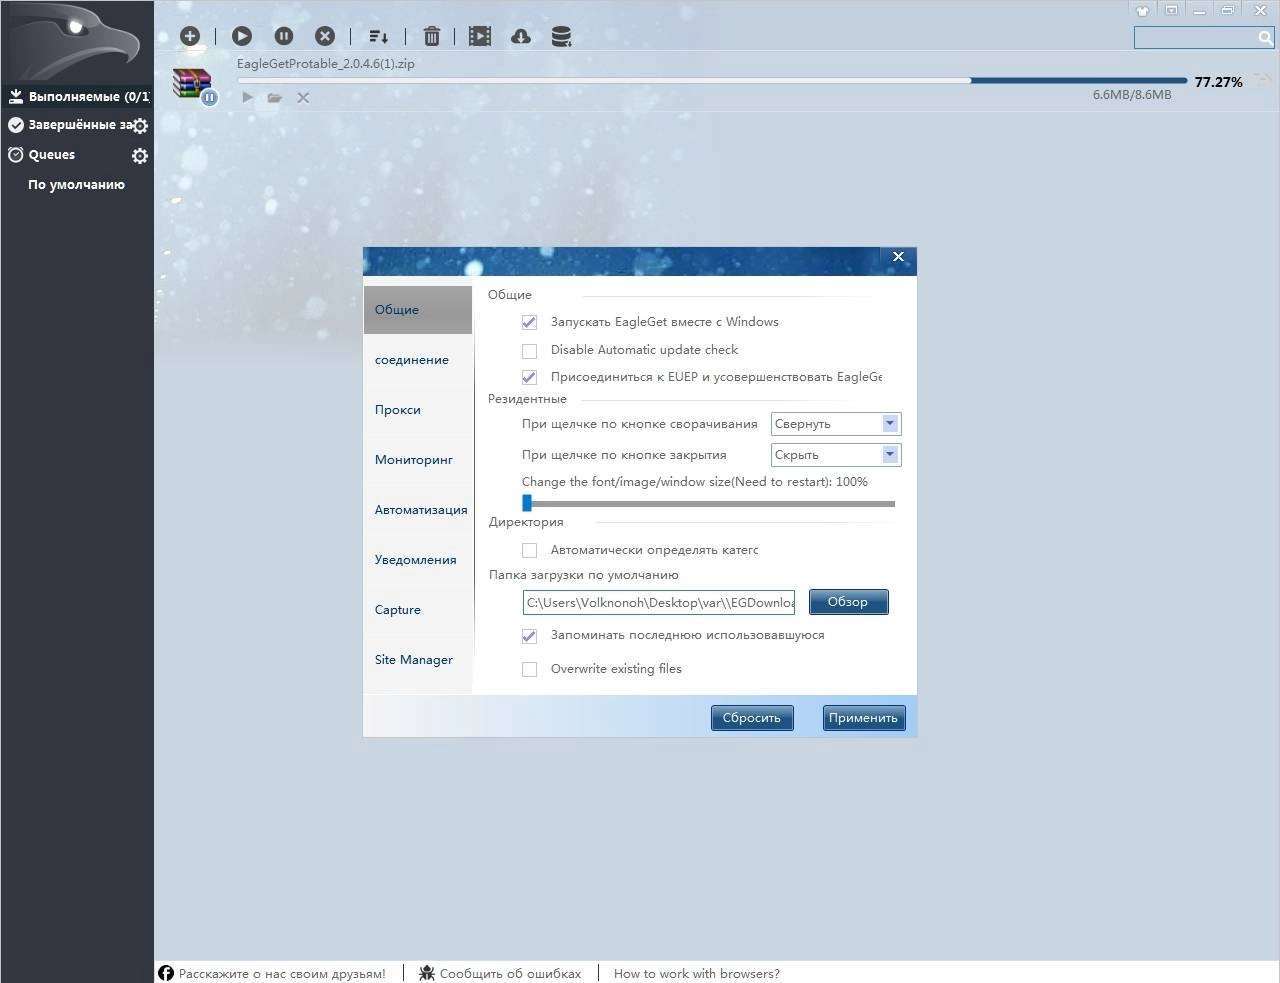Viewport: 1280px width, 983px height.
Task: Toggle 'Запускать EagleGet вместе с Windows' checkbox
Action: pos(529,322)
